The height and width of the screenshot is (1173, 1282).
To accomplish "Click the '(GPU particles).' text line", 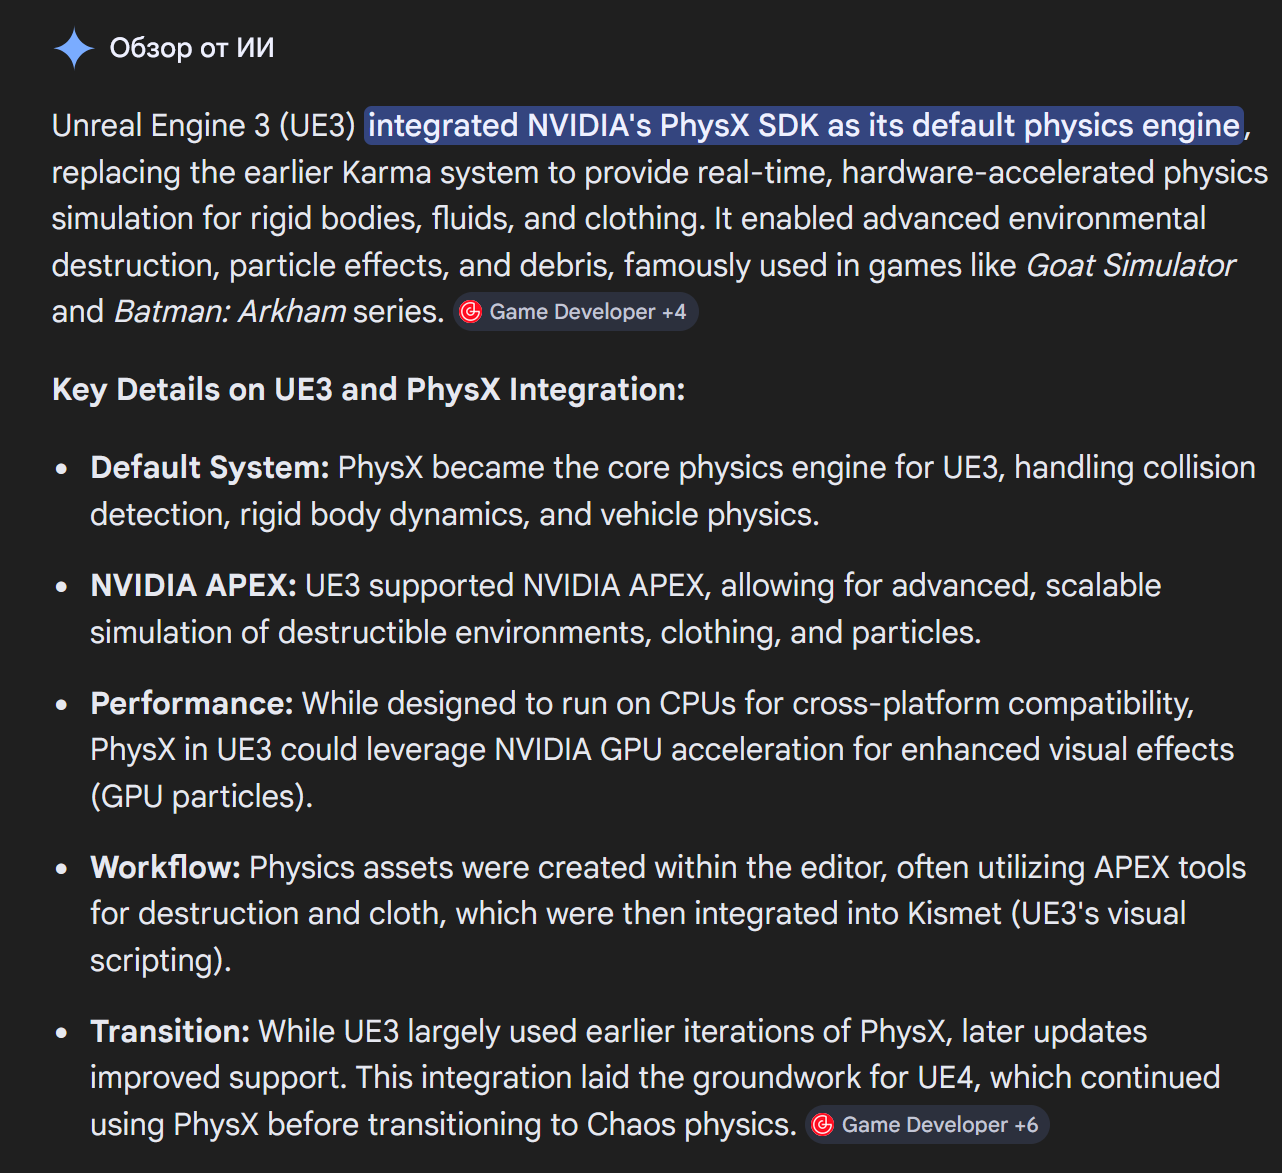I will [x=201, y=797].
